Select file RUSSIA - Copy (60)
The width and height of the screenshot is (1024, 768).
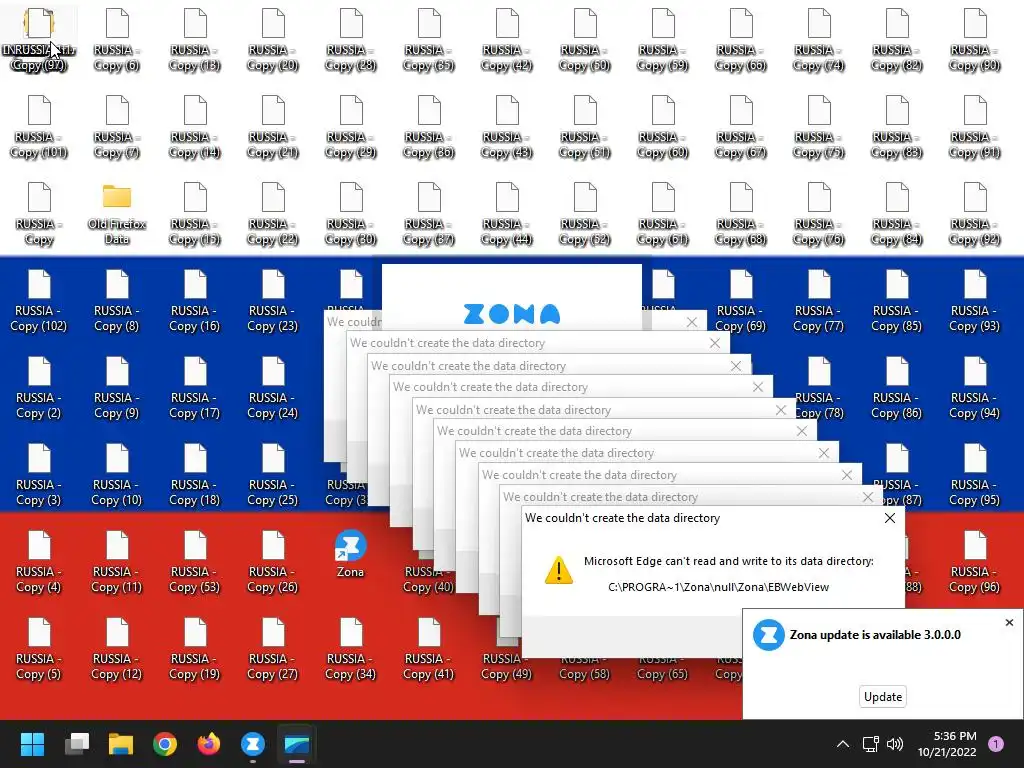pyautogui.click(x=663, y=127)
